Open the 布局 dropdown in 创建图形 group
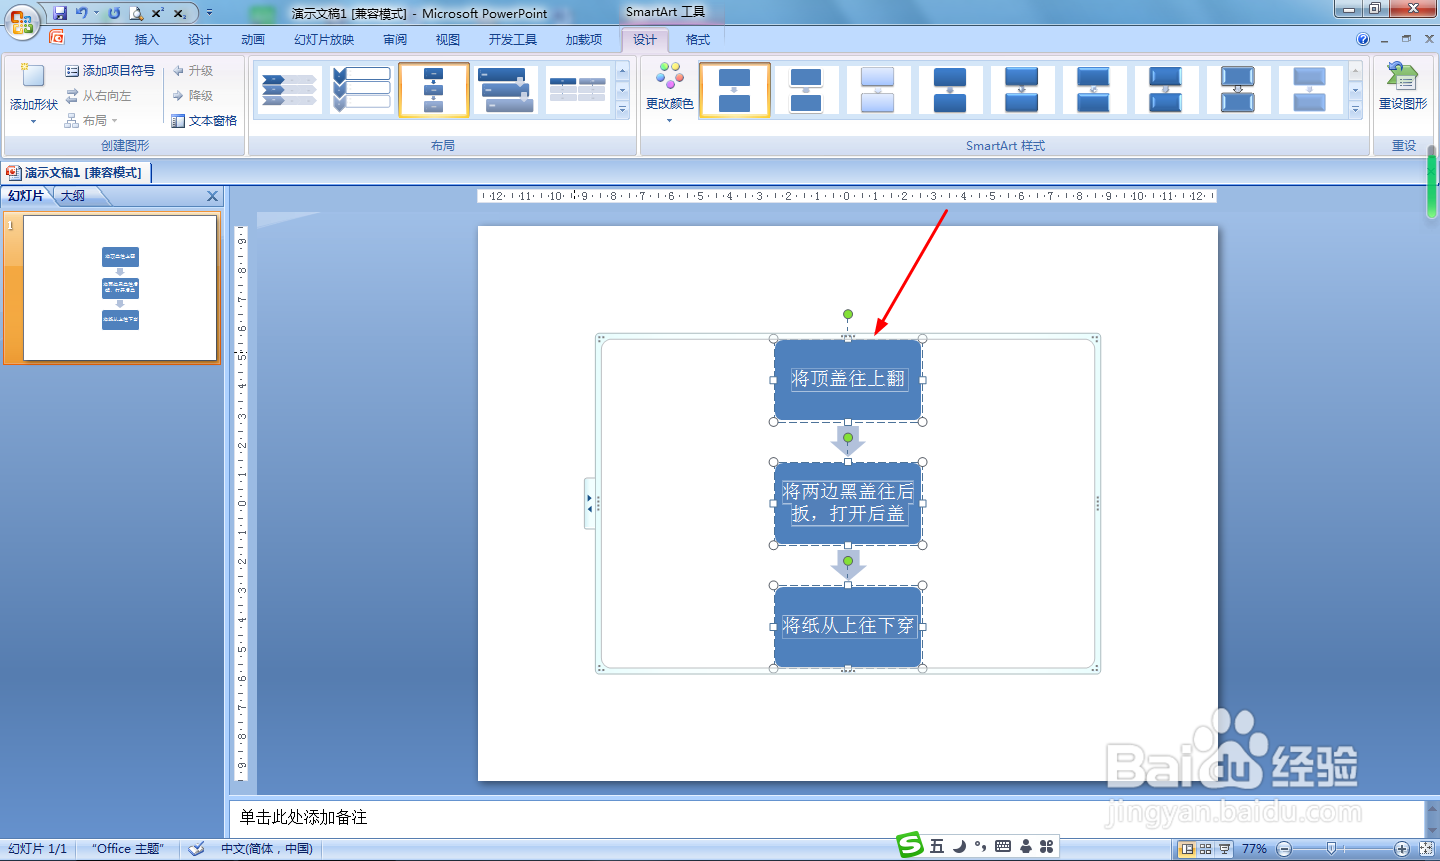 point(91,121)
